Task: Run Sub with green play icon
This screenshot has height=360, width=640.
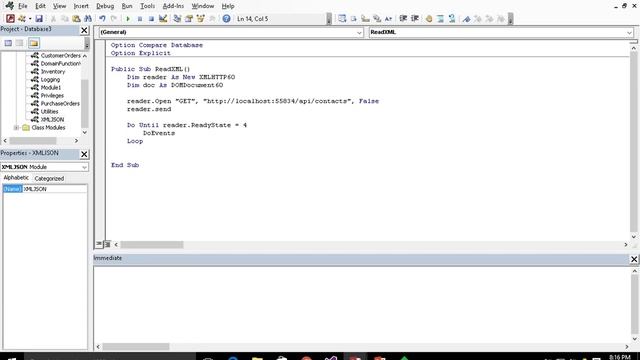Action: pos(128,19)
